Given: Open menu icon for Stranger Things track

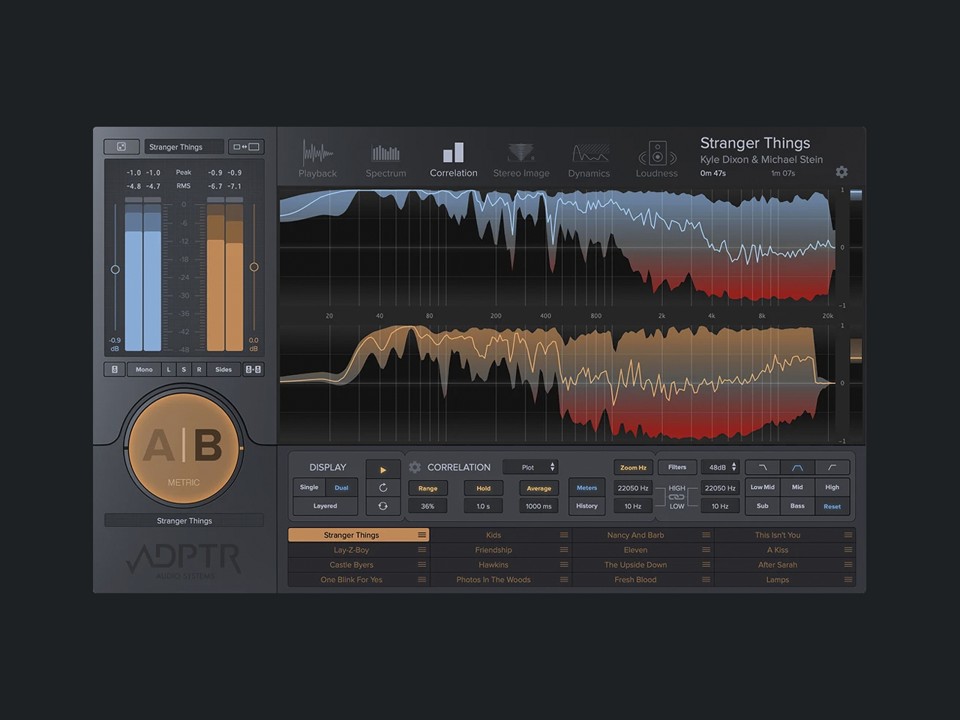Looking at the screenshot, I should 422,535.
